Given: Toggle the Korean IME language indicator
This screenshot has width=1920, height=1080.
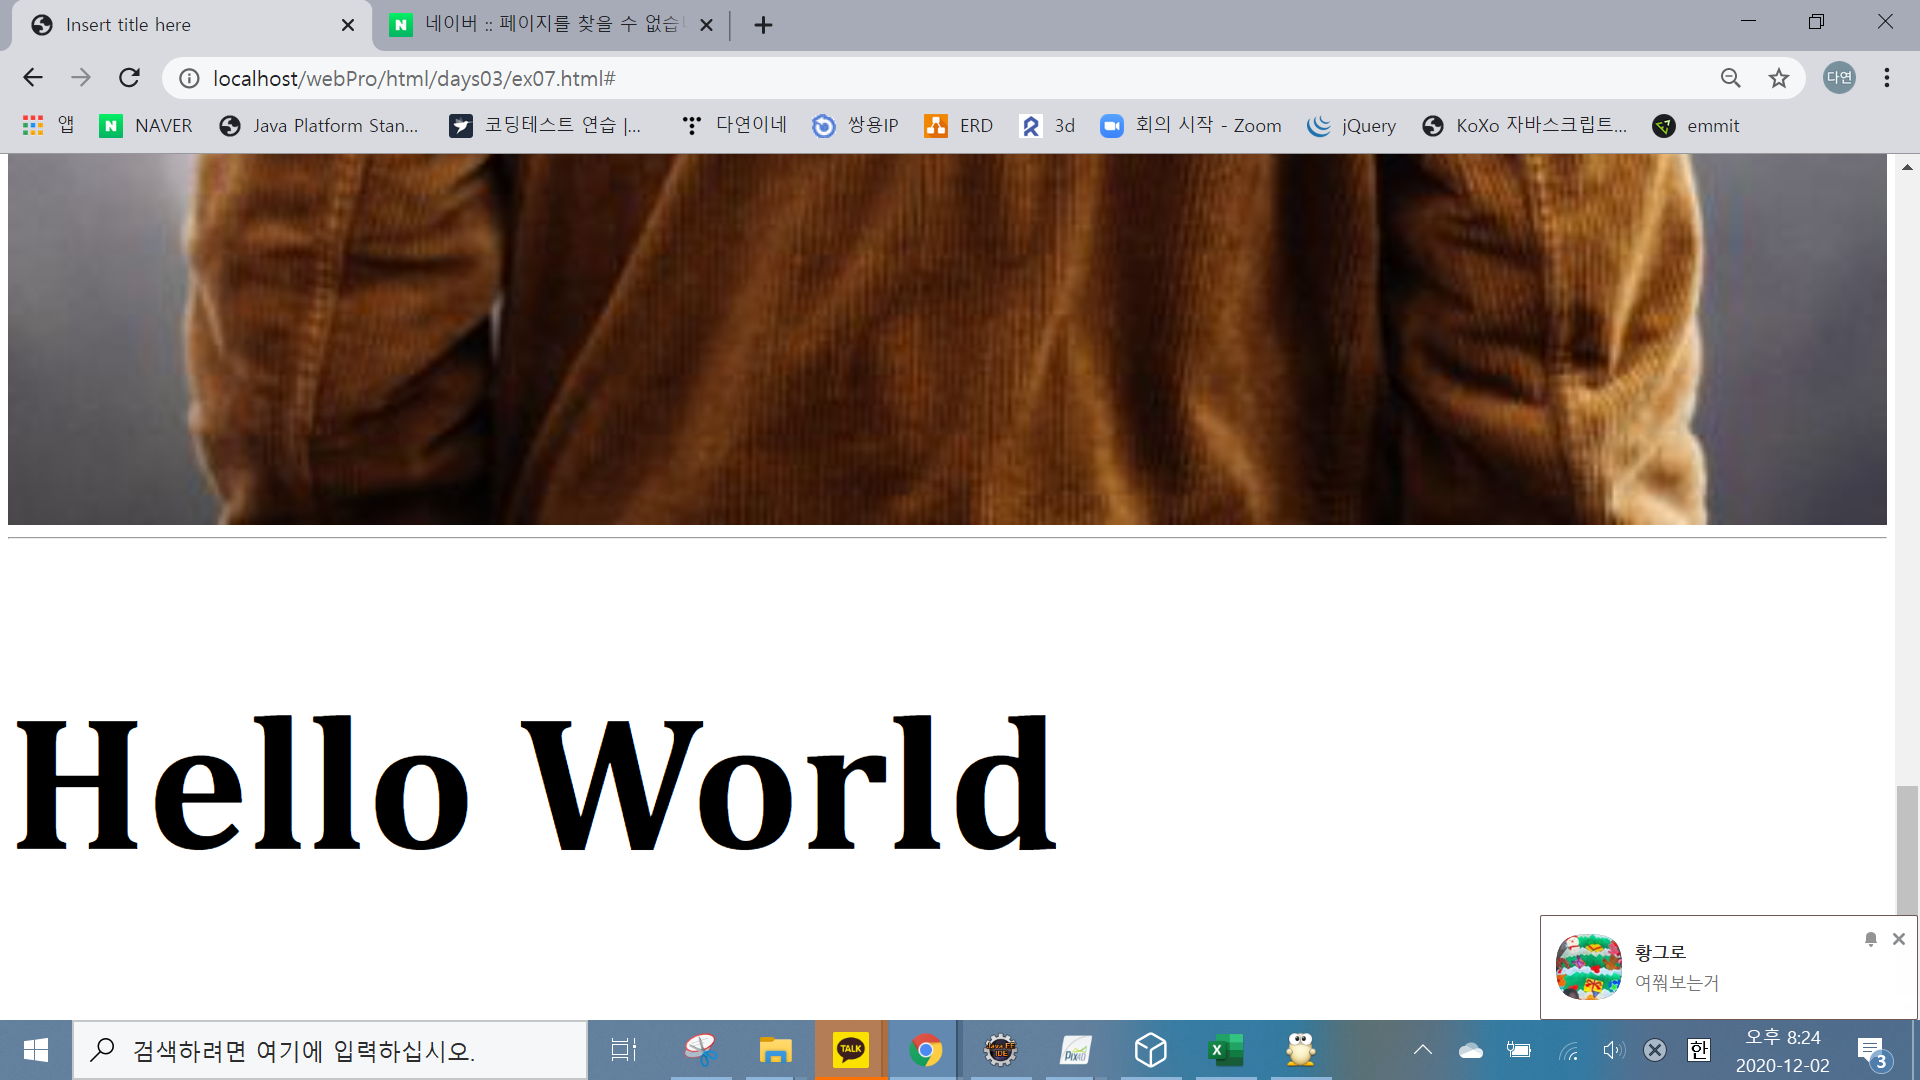Looking at the screenshot, I should 1698,1050.
